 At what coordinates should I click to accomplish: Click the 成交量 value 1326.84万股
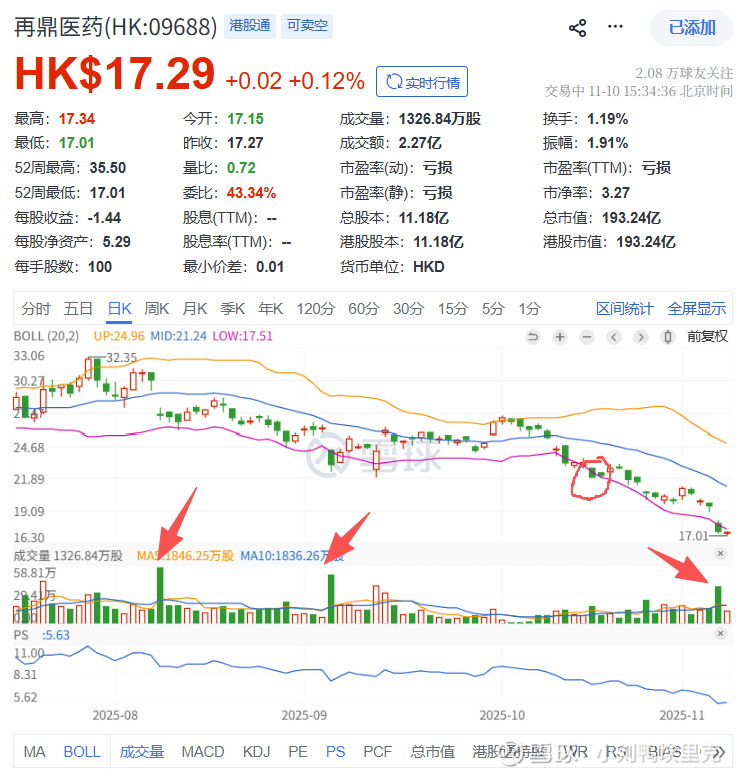coord(440,119)
